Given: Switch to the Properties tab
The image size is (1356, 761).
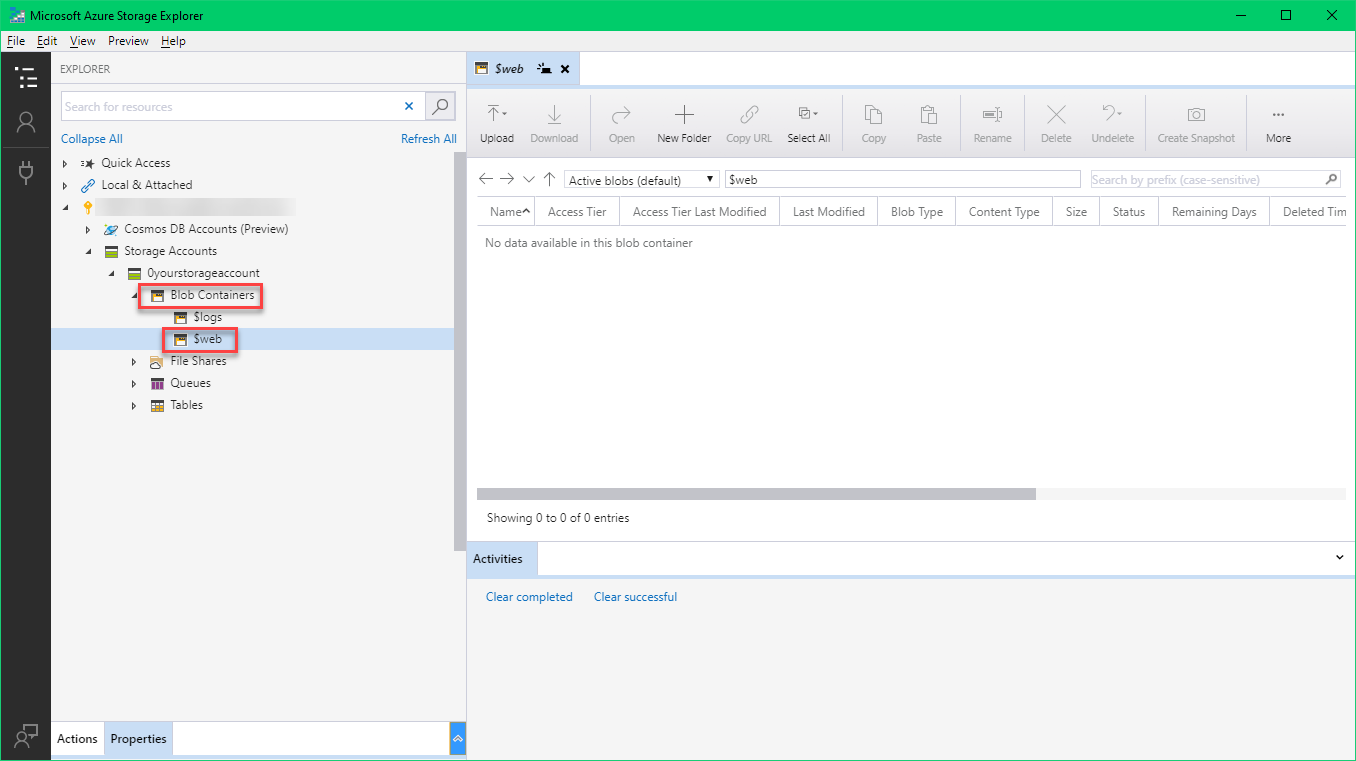Looking at the screenshot, I should click(x=138, y=738).
